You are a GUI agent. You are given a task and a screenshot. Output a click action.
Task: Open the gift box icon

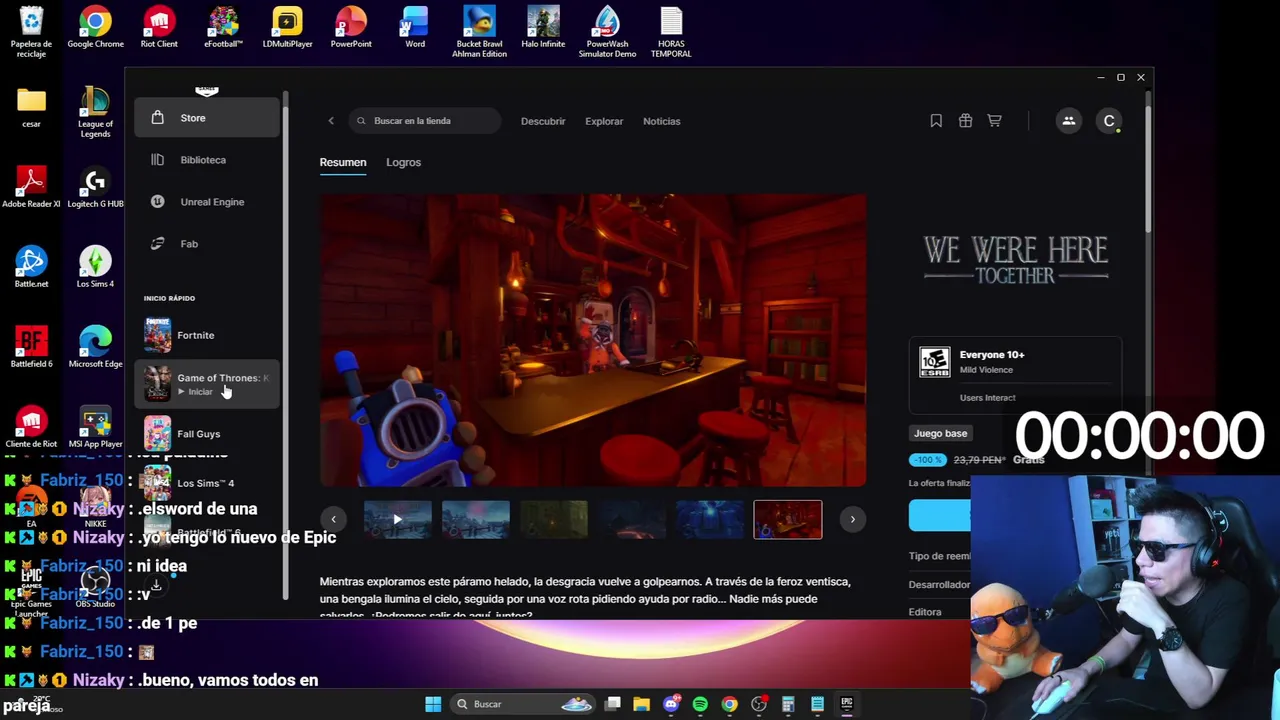pos(965,121)
